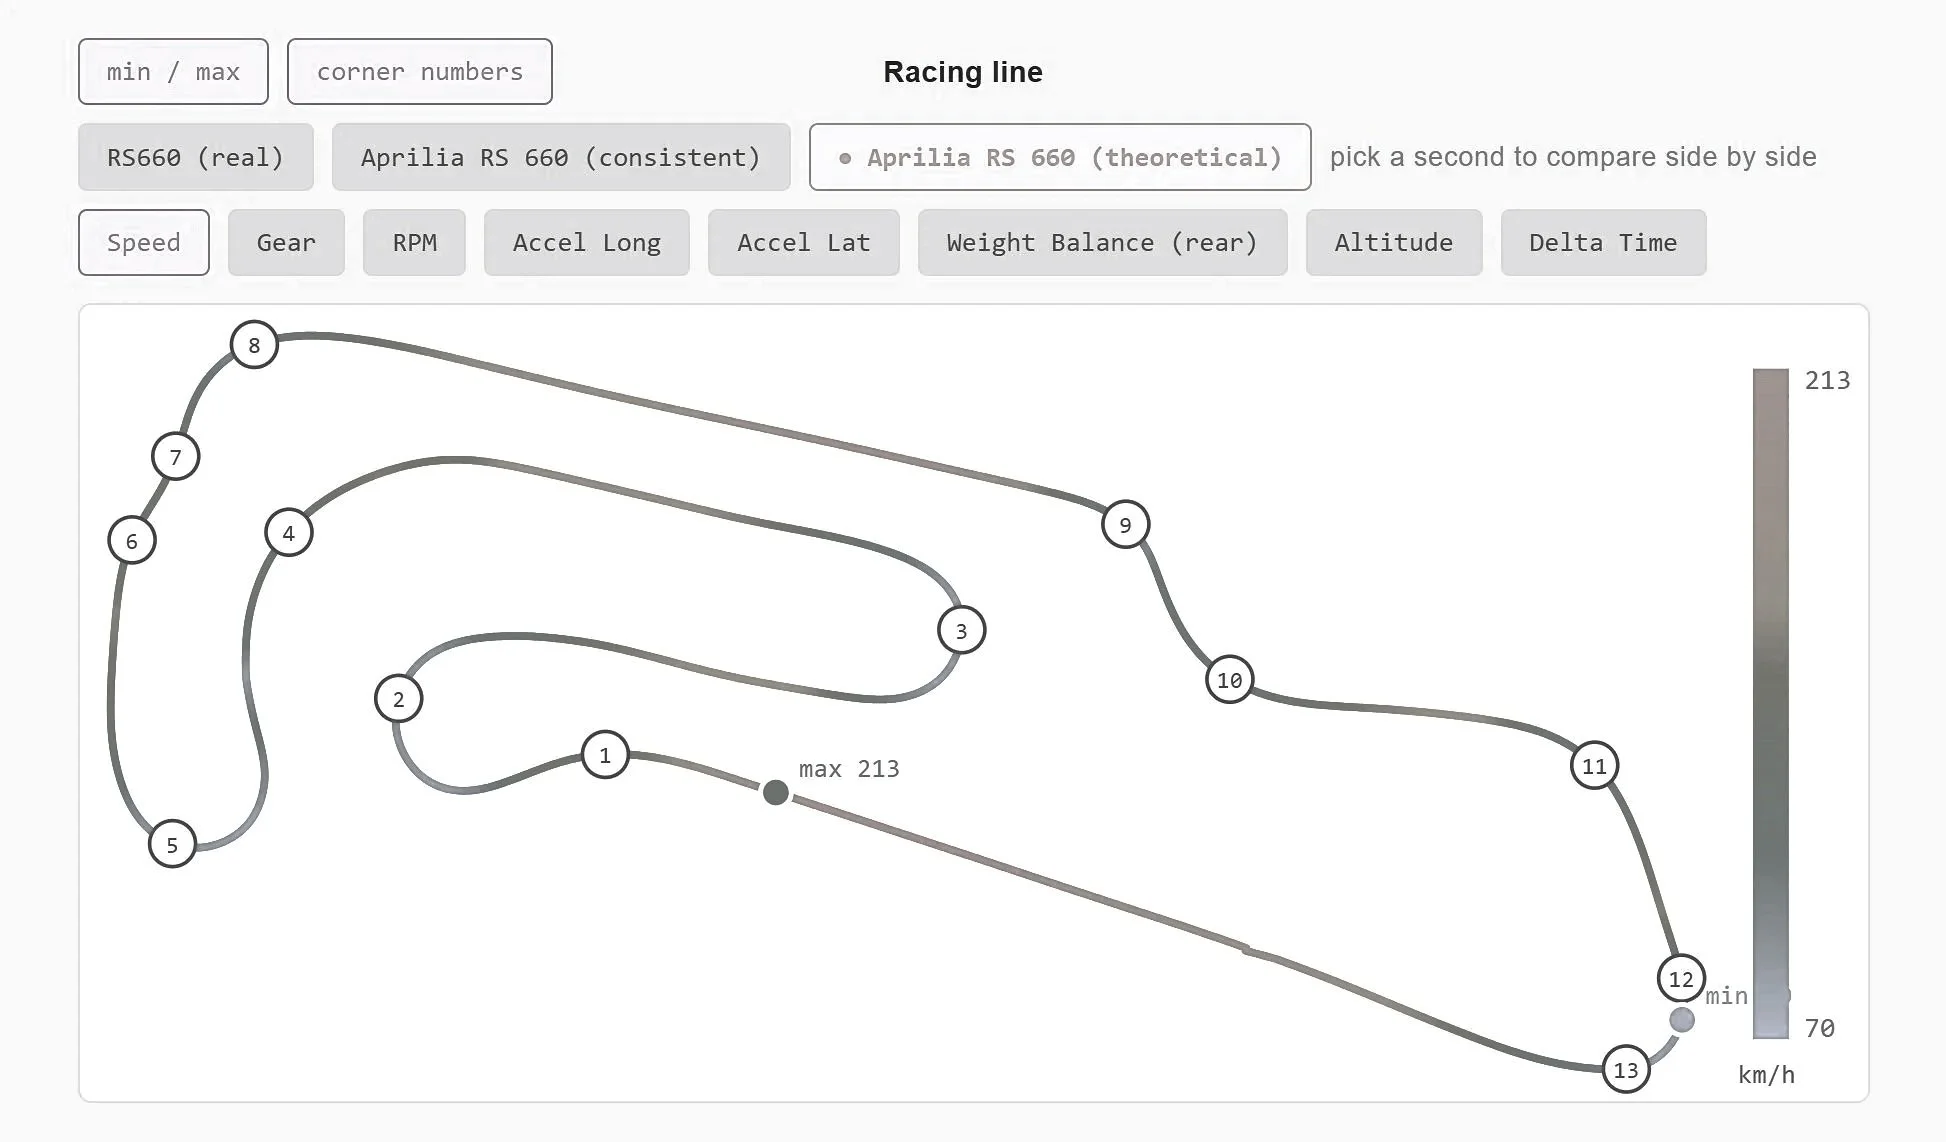1946x1142 pixels.
Task: Click corner 10 marker on track
Action: point(1230,680)
